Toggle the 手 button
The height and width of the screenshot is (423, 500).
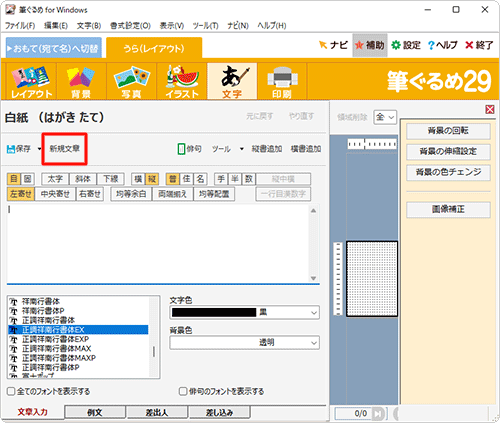coord(221,179)
